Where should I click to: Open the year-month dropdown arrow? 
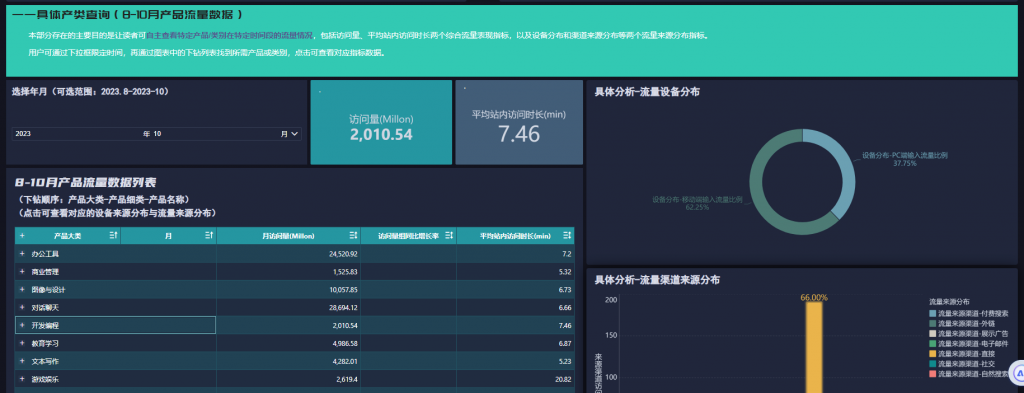[x=296, y=134]
